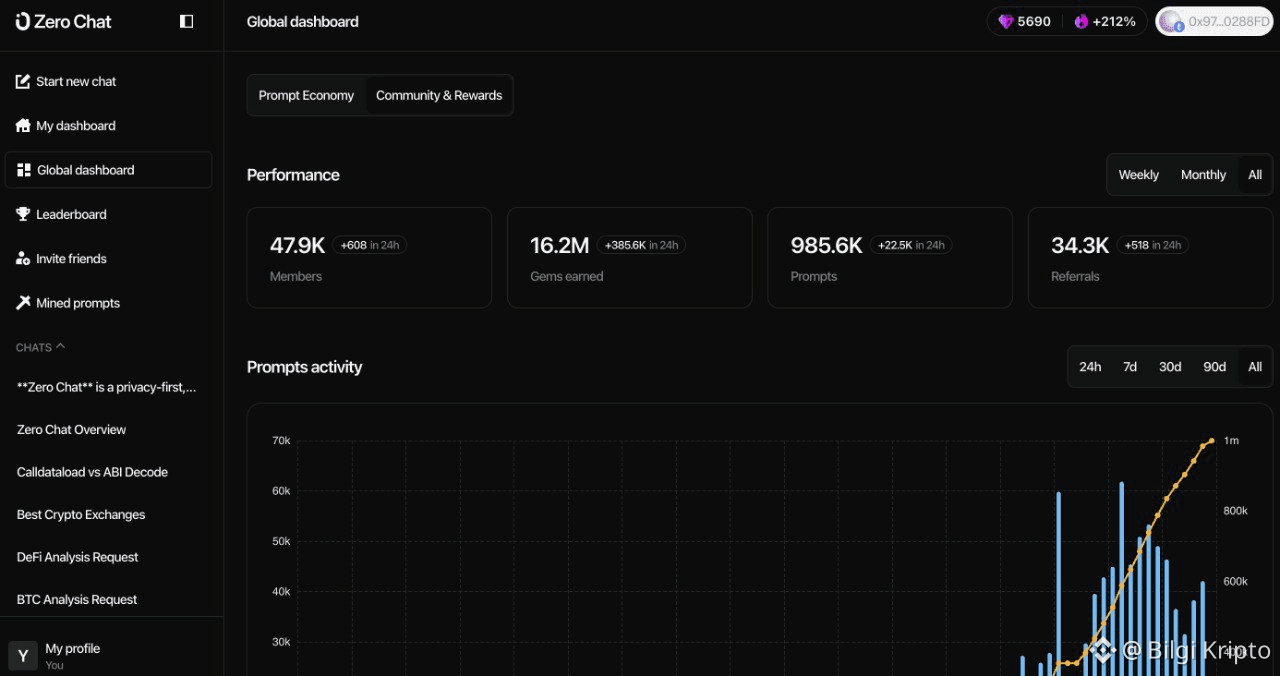Collapse the sidebar panel icon
Image resolution: width=1280 pixels, height=676 pixels.
pyautogui.click(x=186, y=21)
